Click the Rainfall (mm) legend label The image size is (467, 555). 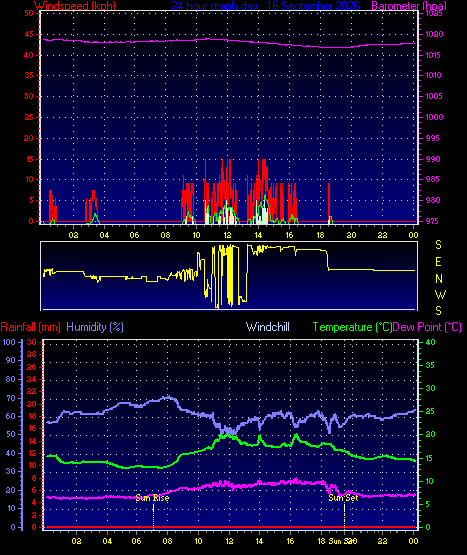[x=30, y=327]
